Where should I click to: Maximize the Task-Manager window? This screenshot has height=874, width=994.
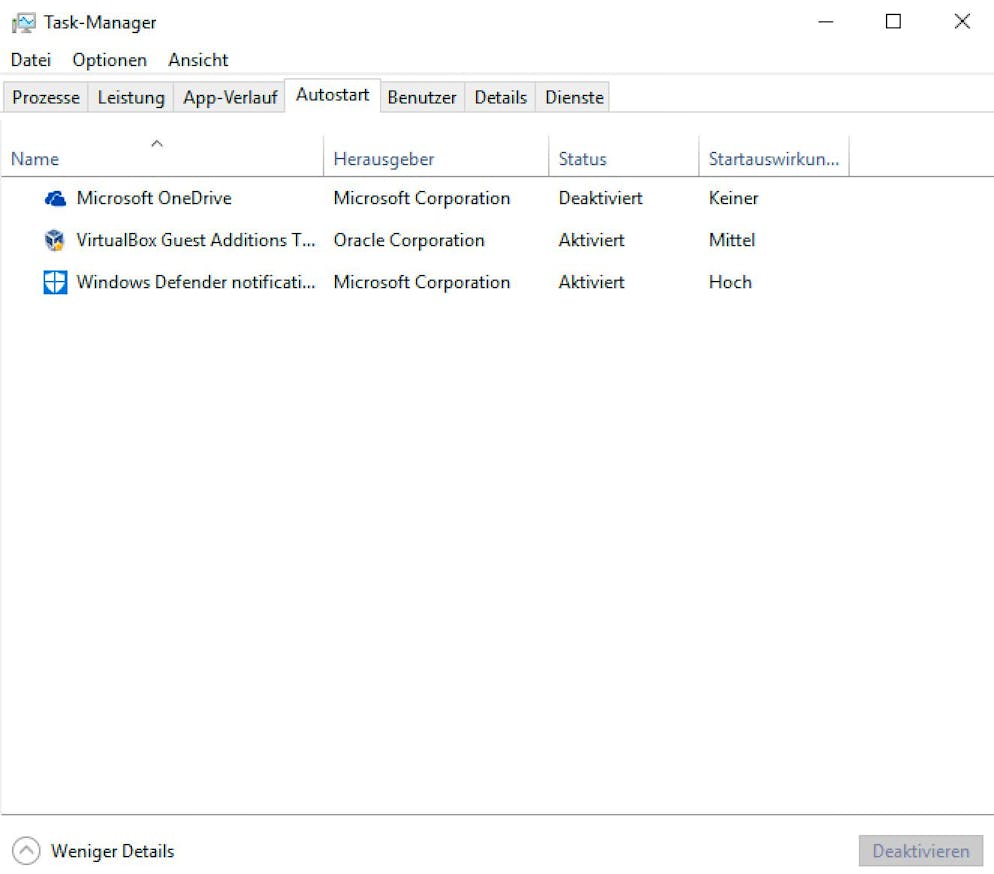[893, 22]
